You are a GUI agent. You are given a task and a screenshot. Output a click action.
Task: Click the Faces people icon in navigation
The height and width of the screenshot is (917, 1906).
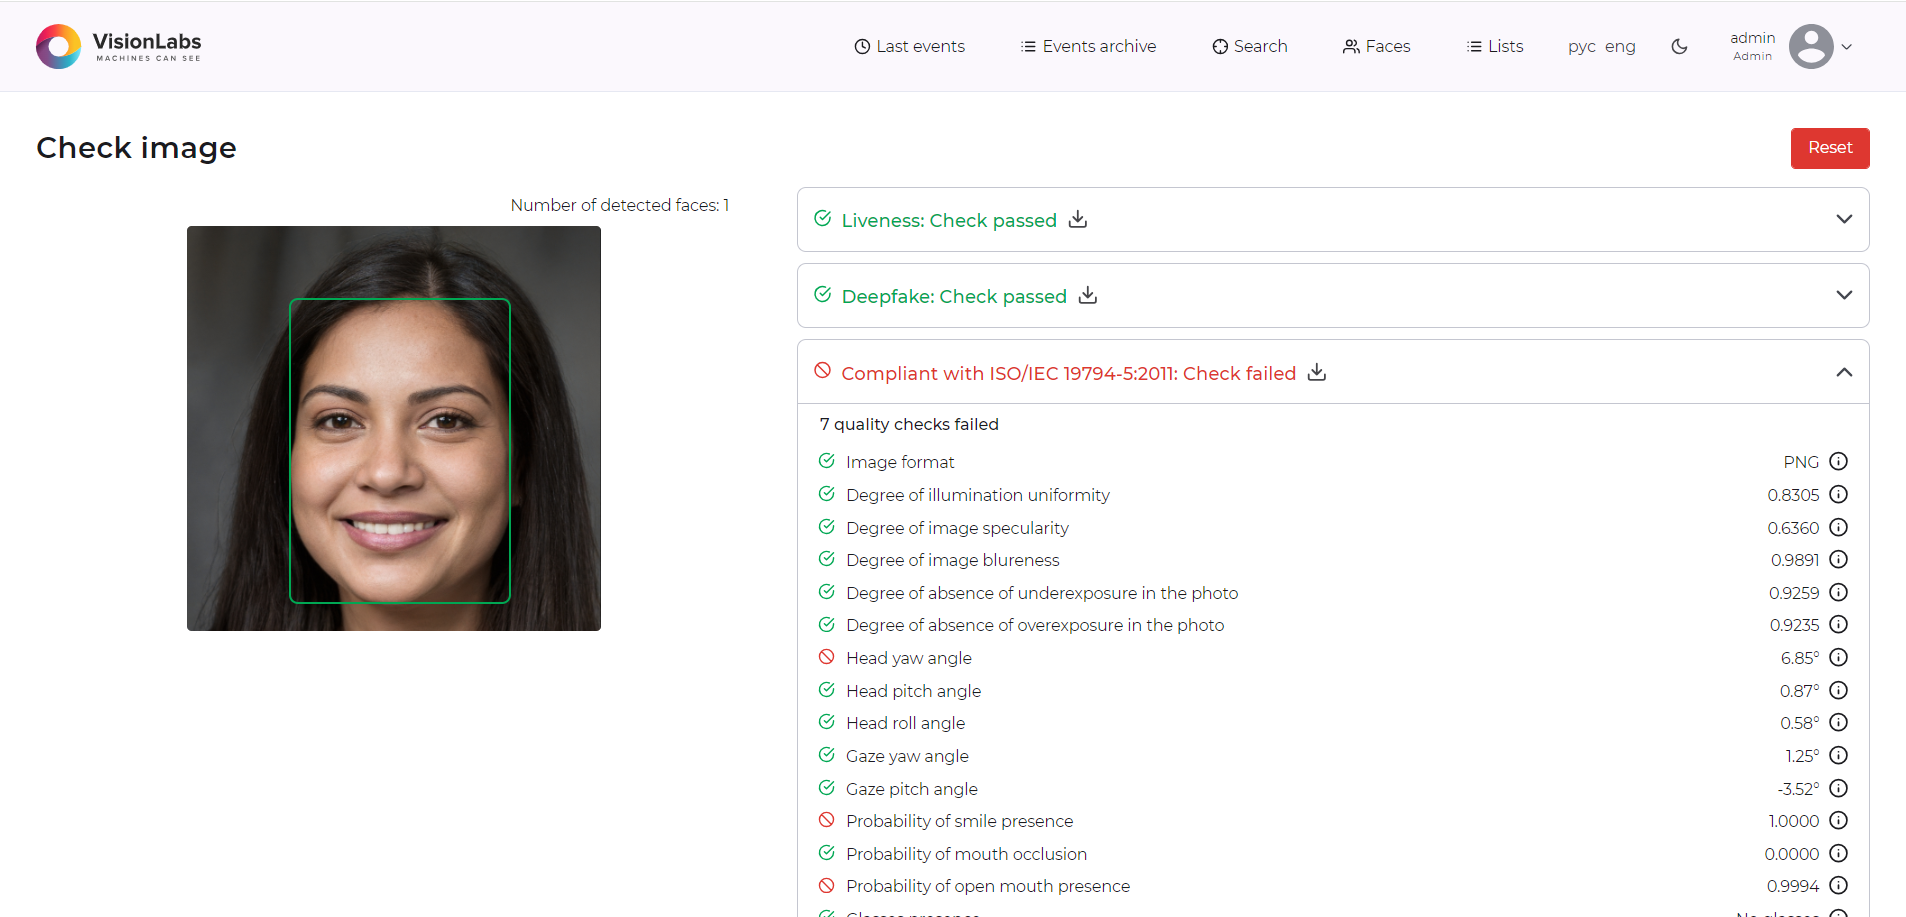click(x=1350, y=46)
